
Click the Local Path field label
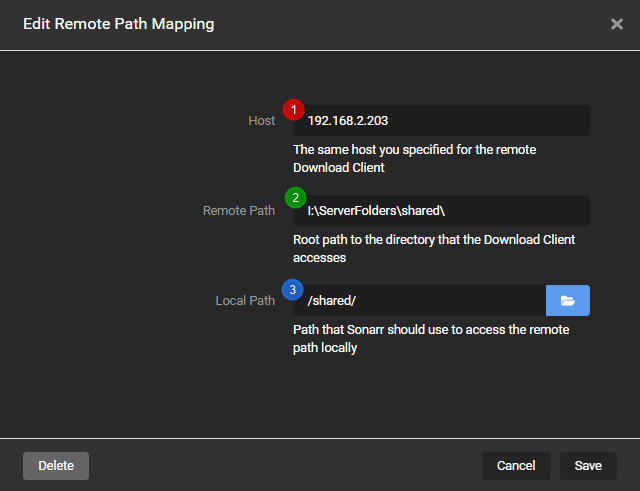[x=245, y=301]
